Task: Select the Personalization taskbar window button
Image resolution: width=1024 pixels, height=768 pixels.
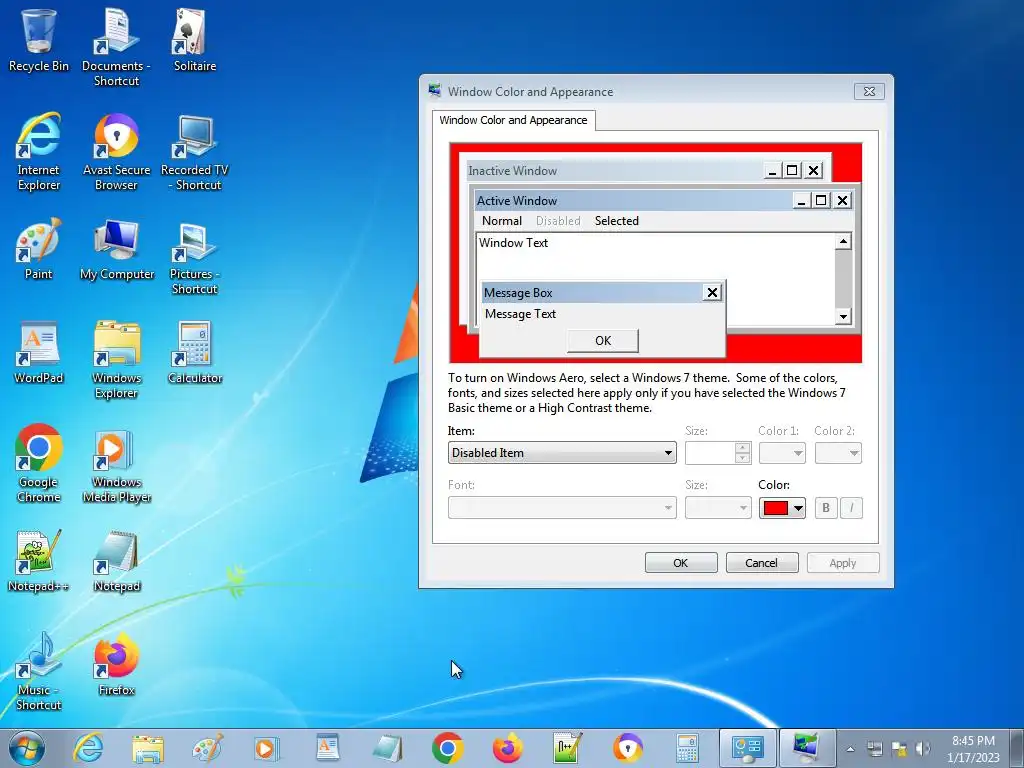Action: (x=807, y=748)
